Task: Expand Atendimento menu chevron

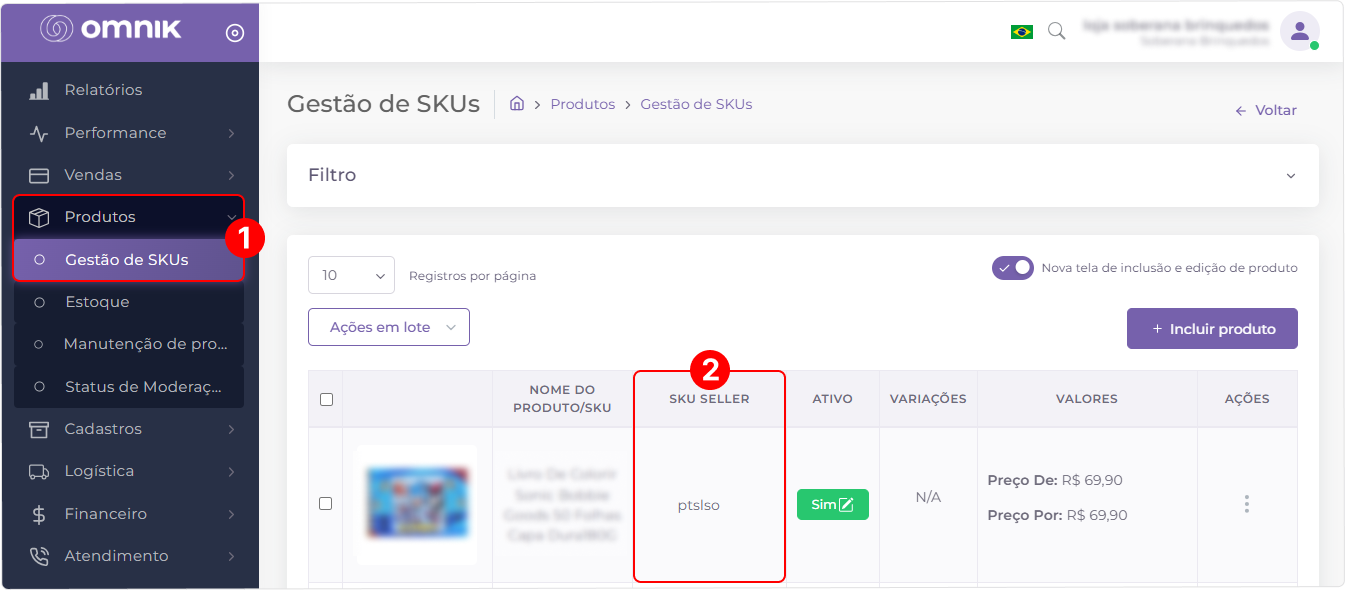Action: point(231,556)
